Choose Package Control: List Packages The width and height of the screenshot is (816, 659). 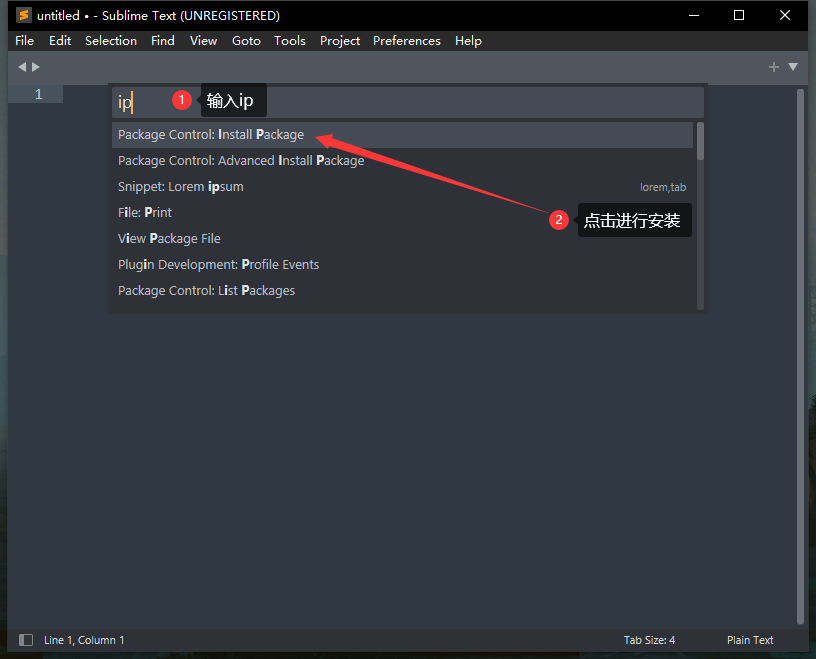point(206,291)
